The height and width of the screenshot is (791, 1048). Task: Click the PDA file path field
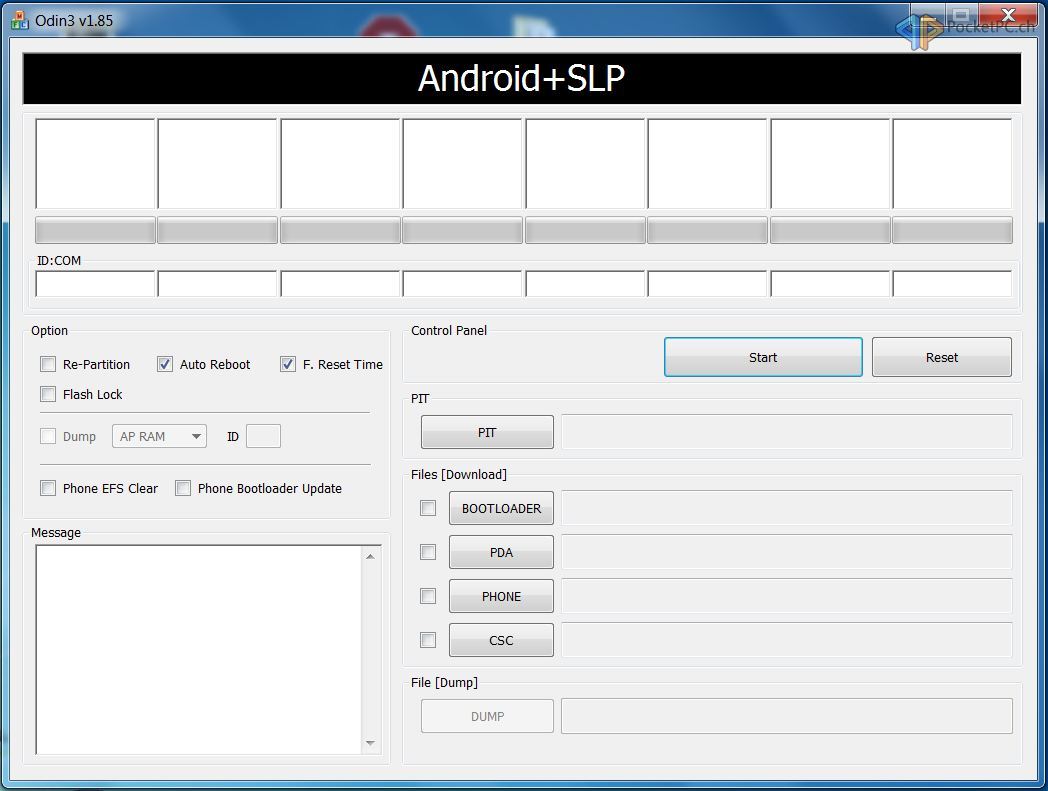pyautogui.click(x=787, y=552)
